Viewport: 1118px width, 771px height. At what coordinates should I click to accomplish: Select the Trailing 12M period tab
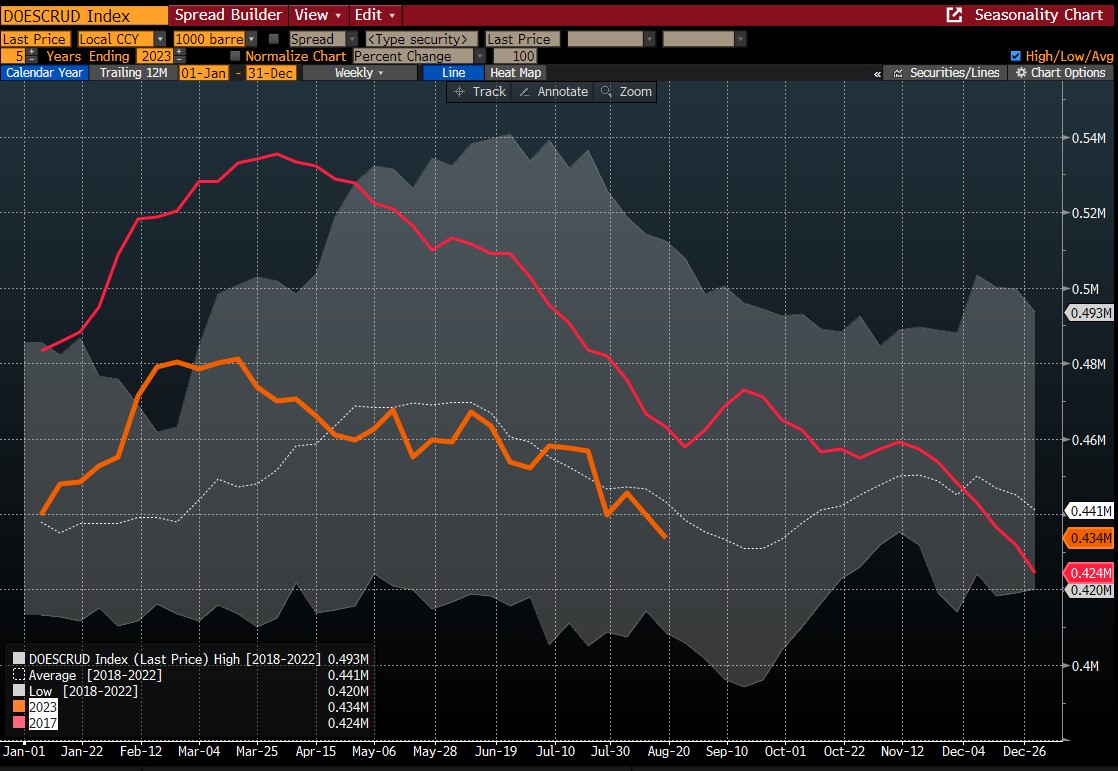132,73
